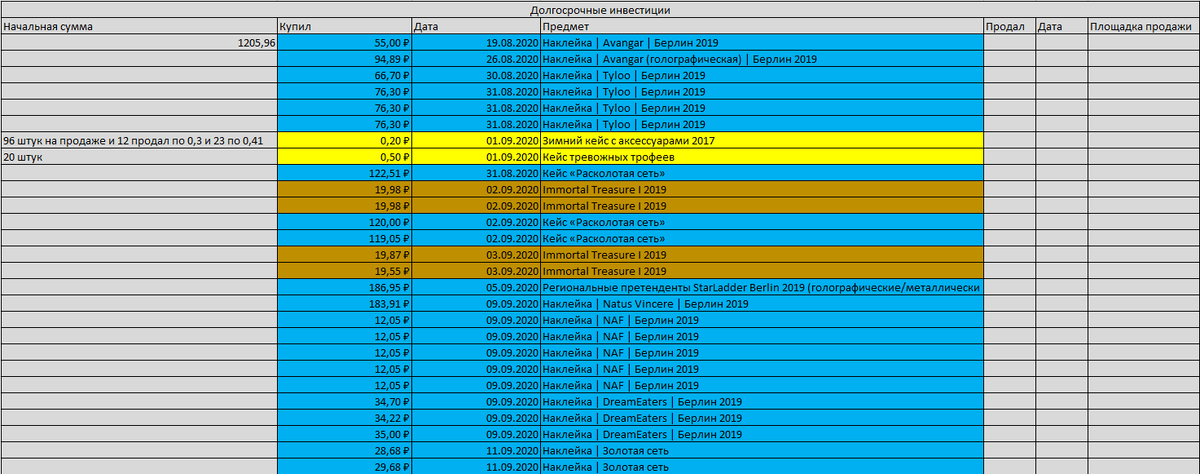
Task: Select the price cell 34,22 ₽
Action: tap(344, 417)
